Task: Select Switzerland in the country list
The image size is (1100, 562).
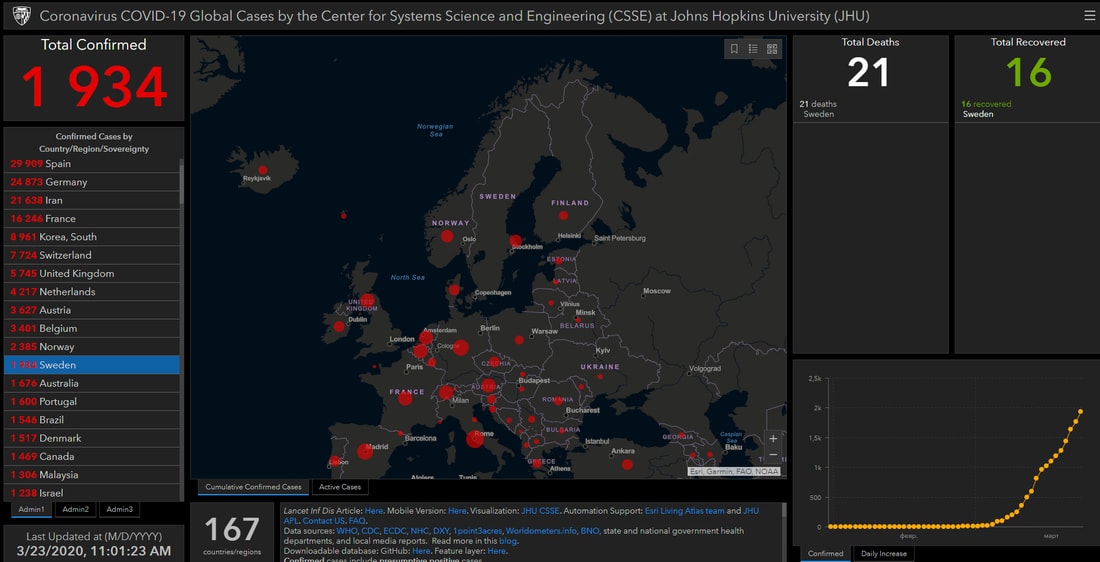Action: (x=92, y=255)
